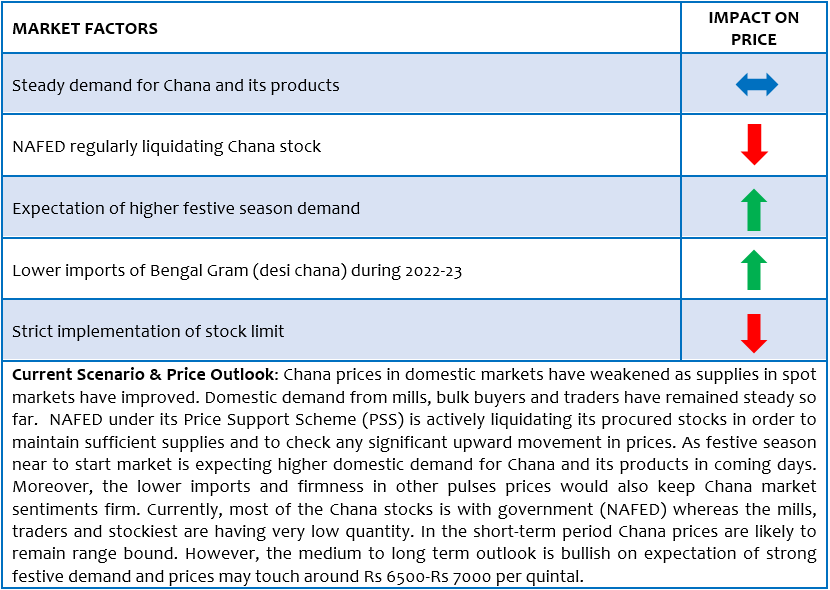
Task: Select the IMPACT ON PRICE header cell
Action: coord(754,28)
